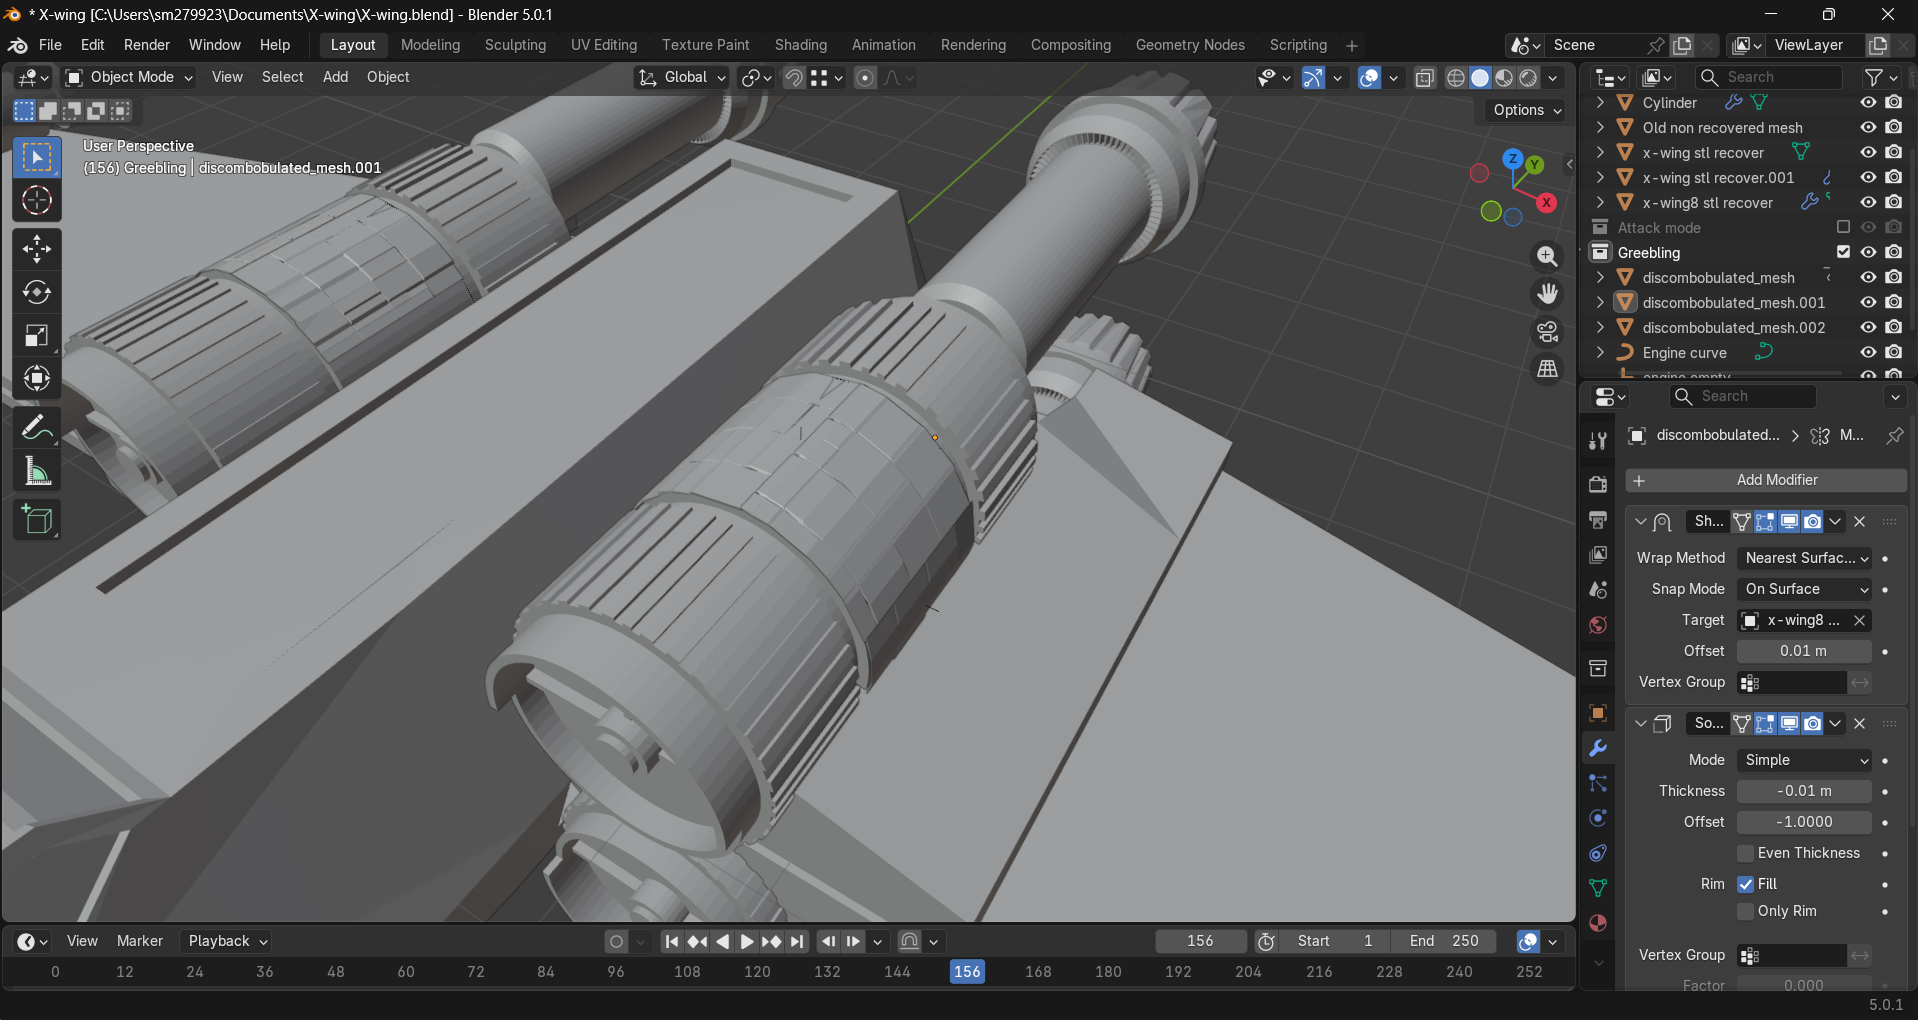Switch to the Geometry Nodes workspace tab
Image resolution: width=1918 pixels, height=1020 pixels.
click(1190, 45)
